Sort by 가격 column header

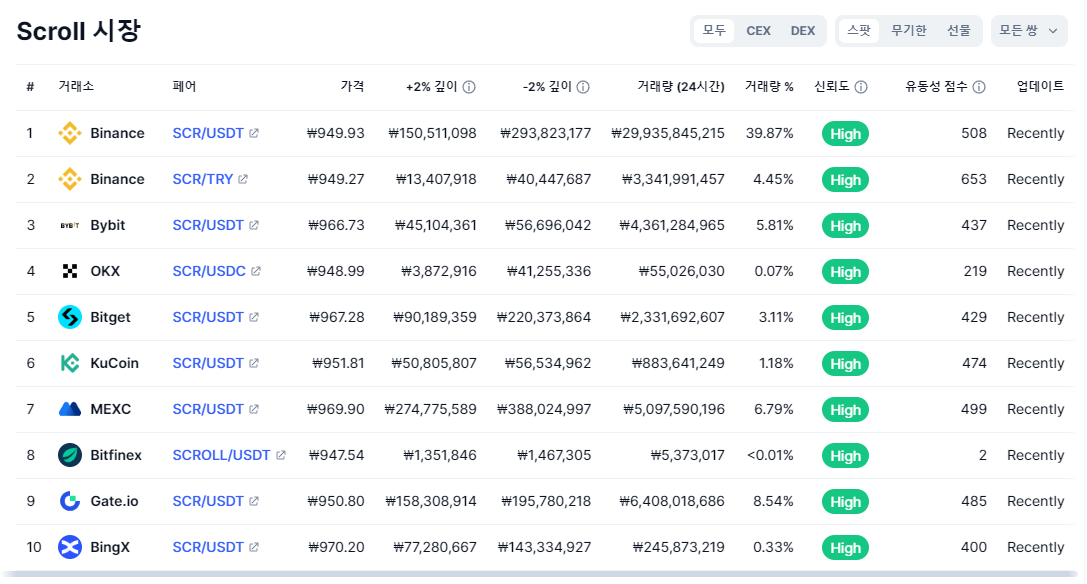(352, 87)
